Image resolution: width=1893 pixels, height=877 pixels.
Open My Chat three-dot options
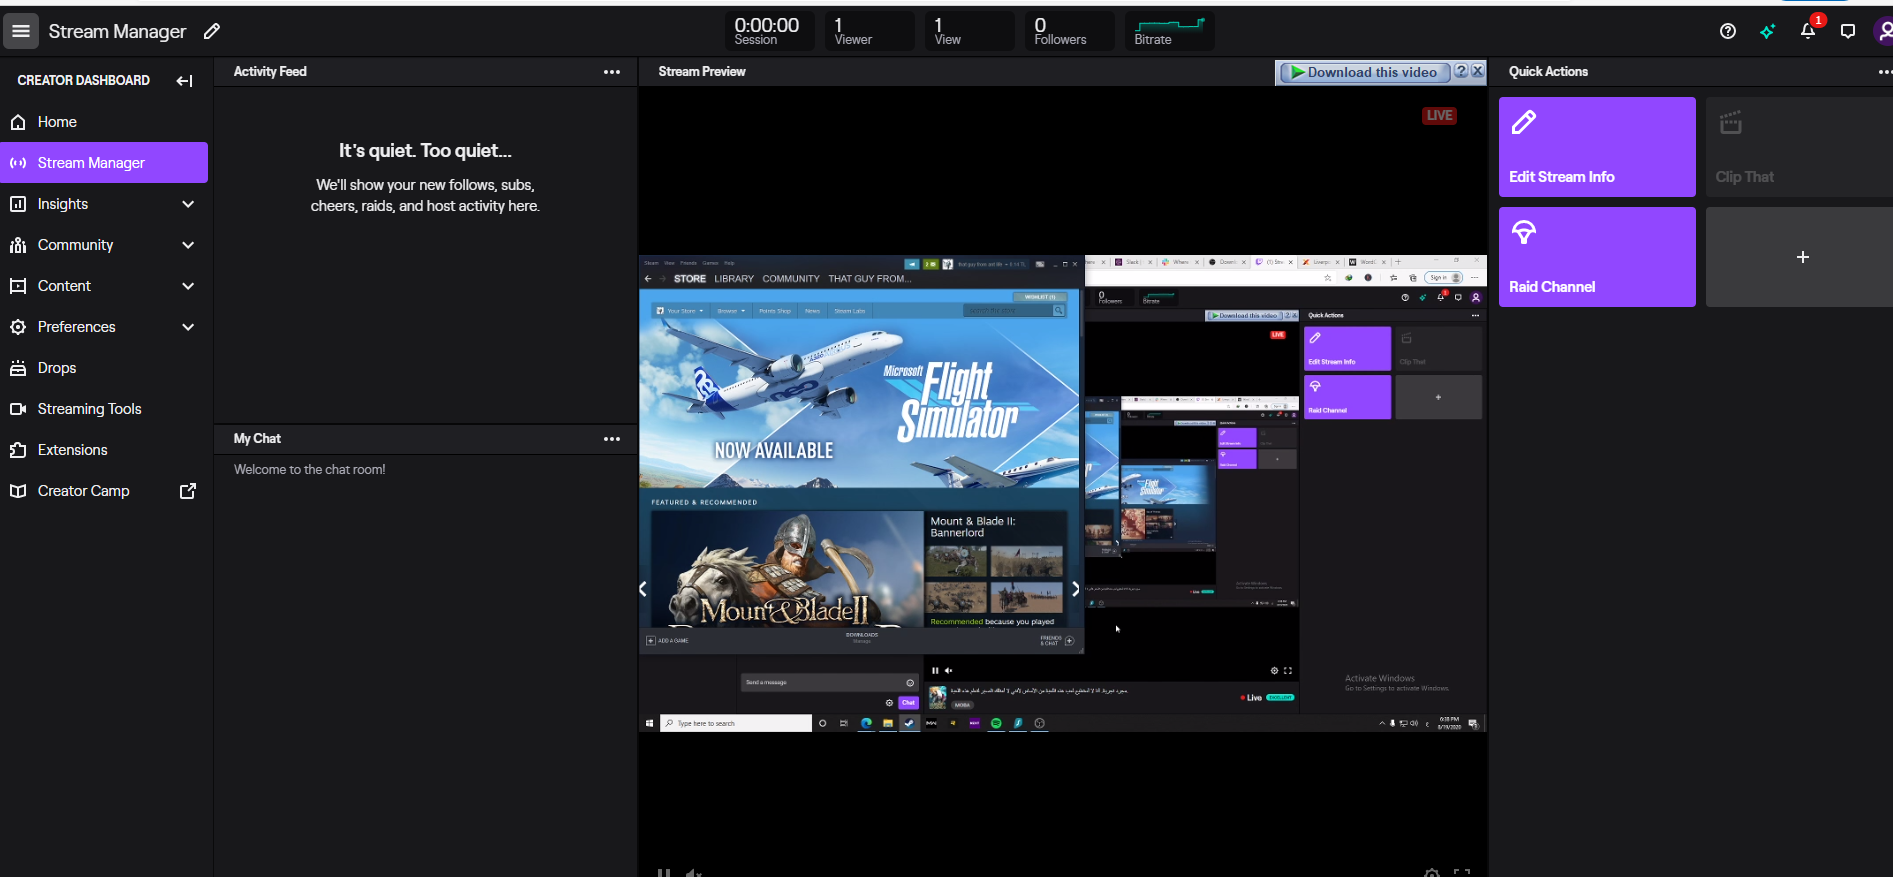[x=612, y=439]
